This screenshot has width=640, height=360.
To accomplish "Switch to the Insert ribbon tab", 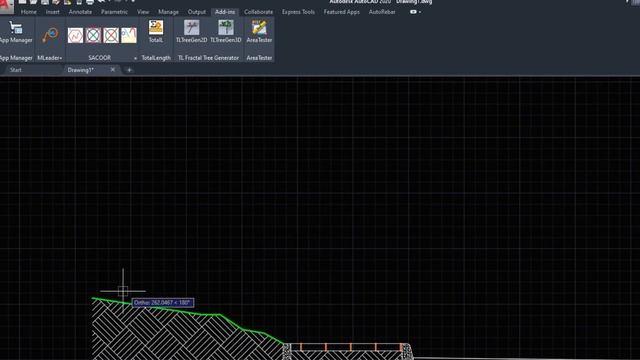I will point(53,12).
